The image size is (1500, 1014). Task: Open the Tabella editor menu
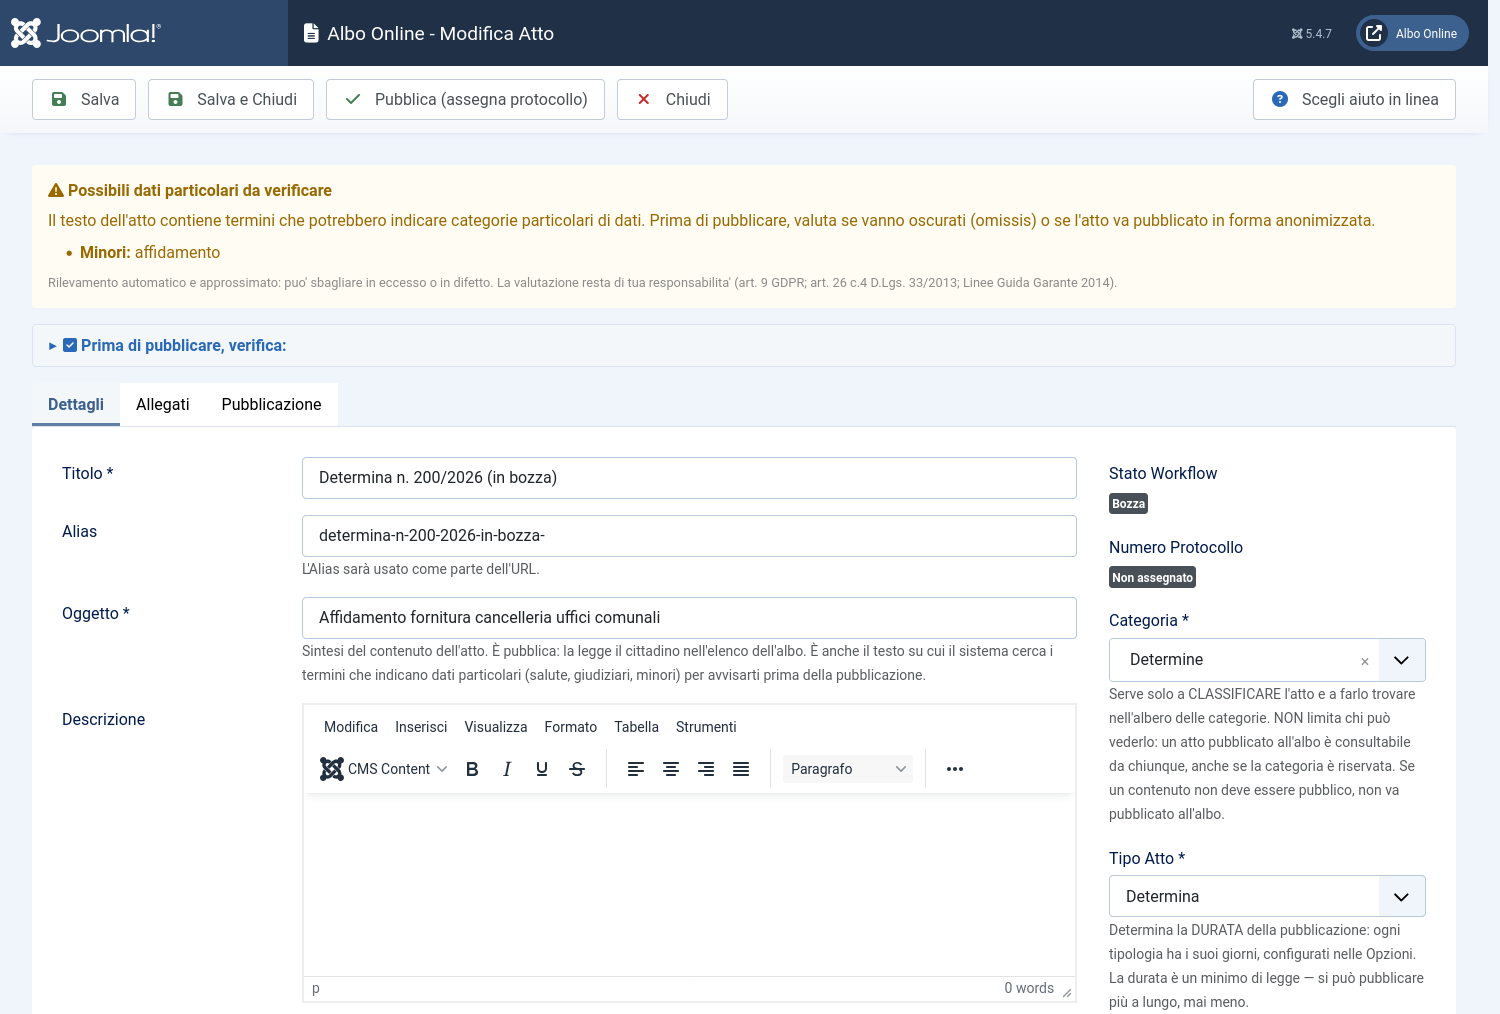pos(636,727)
